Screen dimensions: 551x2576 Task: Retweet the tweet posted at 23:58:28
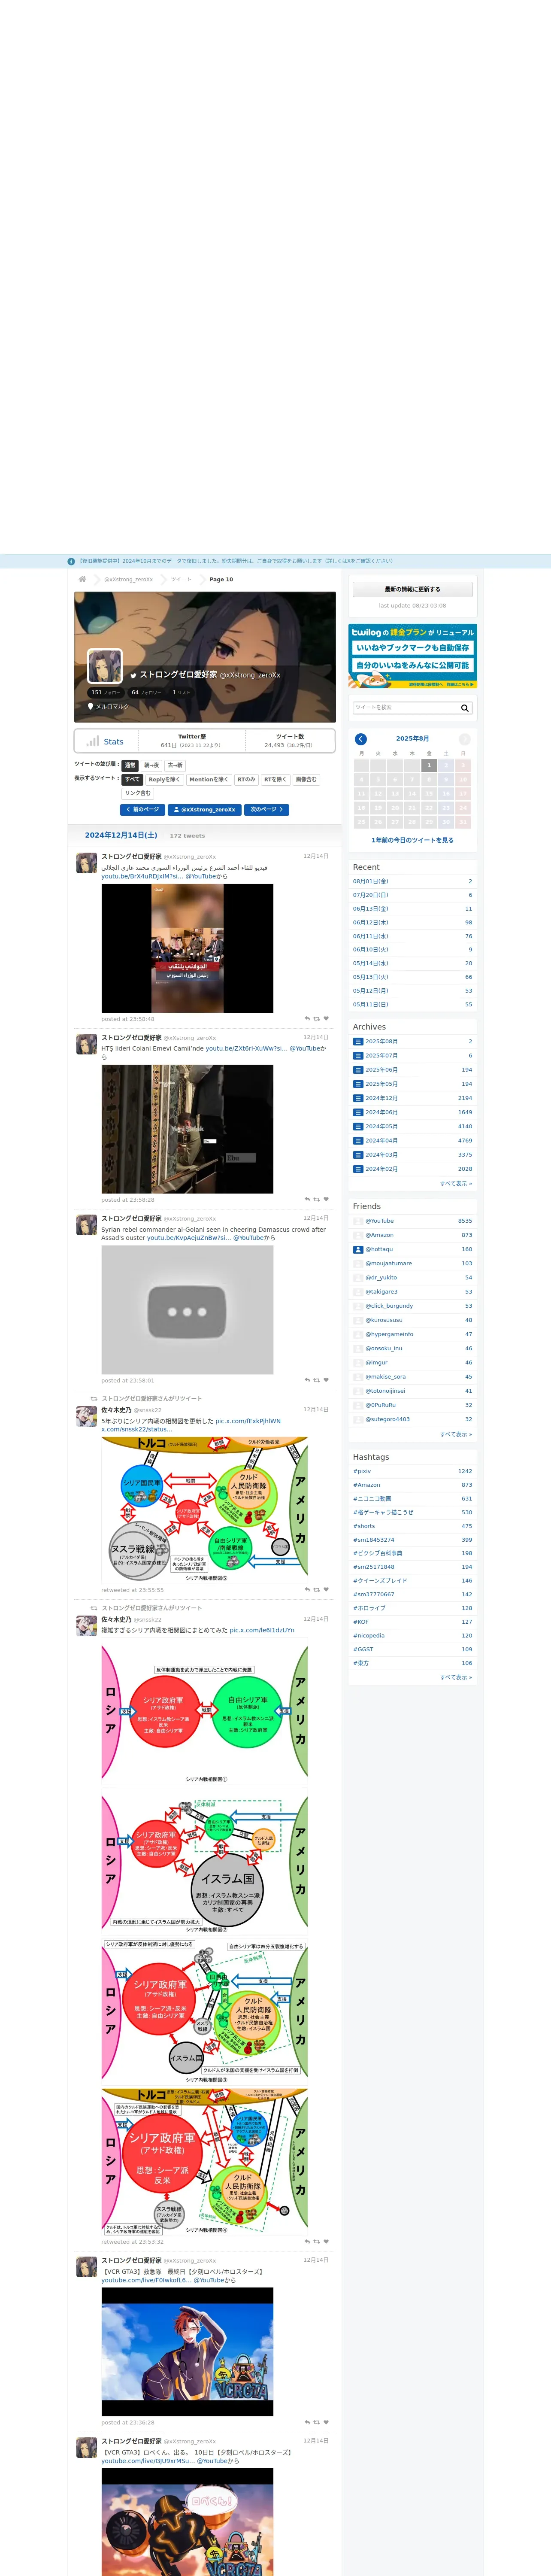317,1199
